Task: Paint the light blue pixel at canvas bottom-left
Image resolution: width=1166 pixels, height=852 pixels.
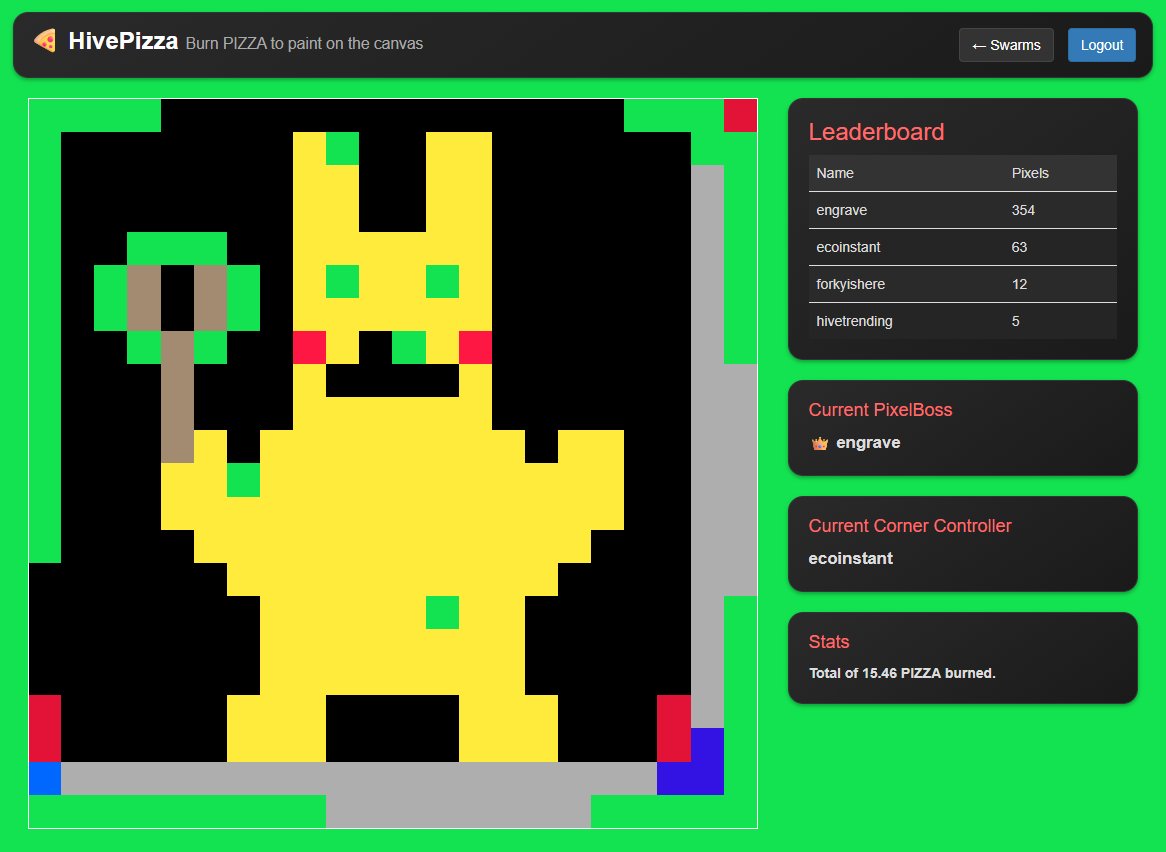Action: [x=45, y=778]
